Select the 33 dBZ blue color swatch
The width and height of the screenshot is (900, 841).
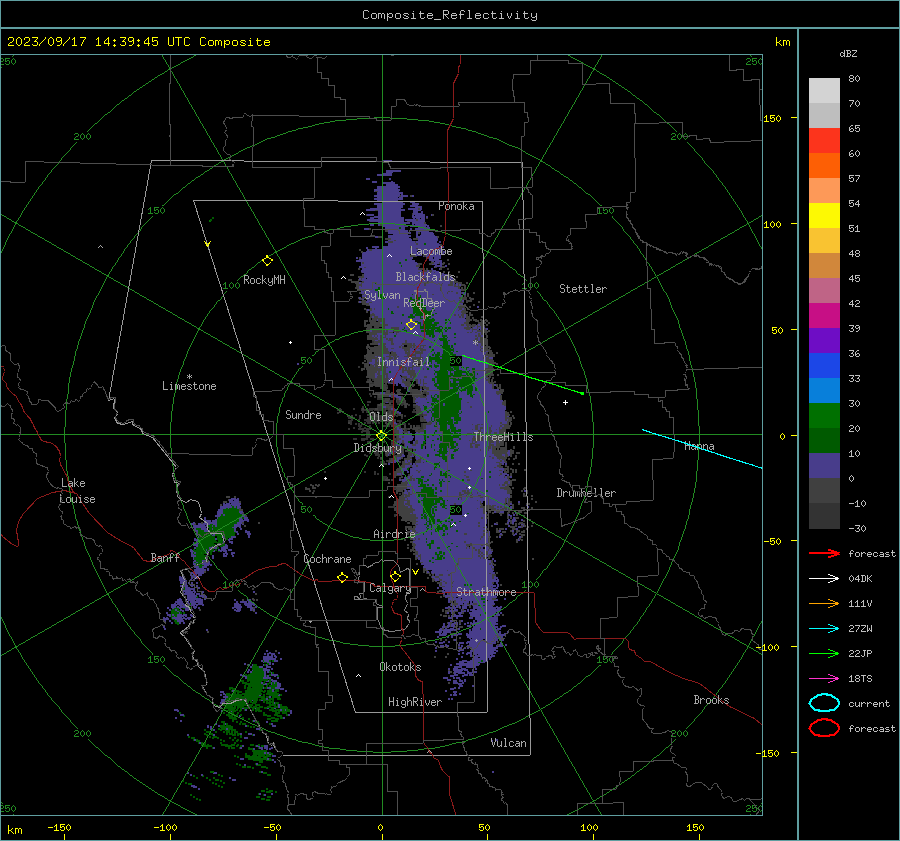click(x=824, y=365)
